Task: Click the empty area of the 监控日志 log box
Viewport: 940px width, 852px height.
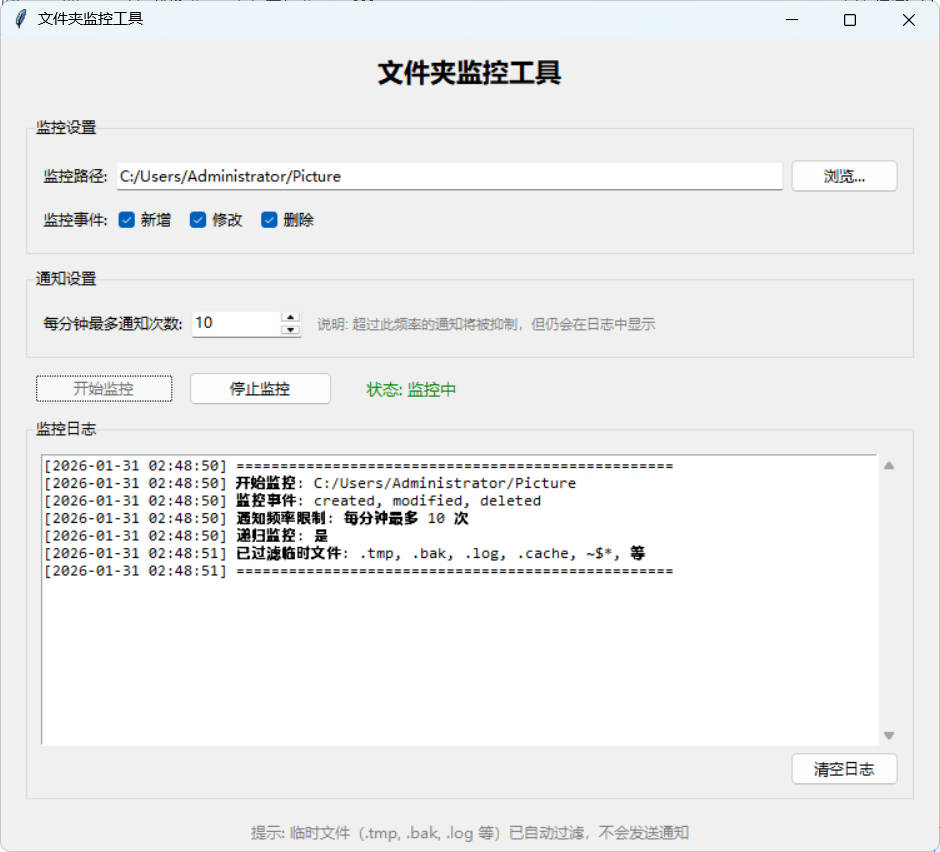Action: [460, 660]
